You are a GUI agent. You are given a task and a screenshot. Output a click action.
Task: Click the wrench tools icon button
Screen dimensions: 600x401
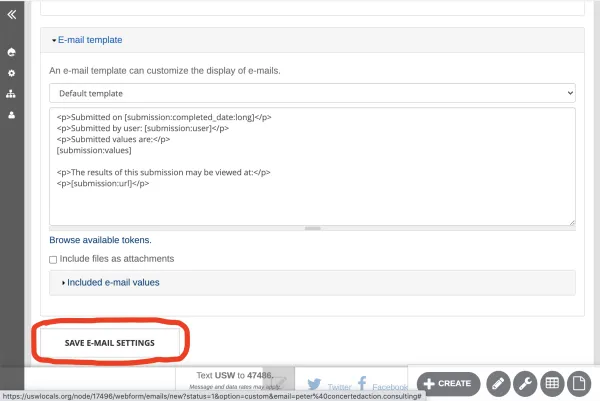525,383
